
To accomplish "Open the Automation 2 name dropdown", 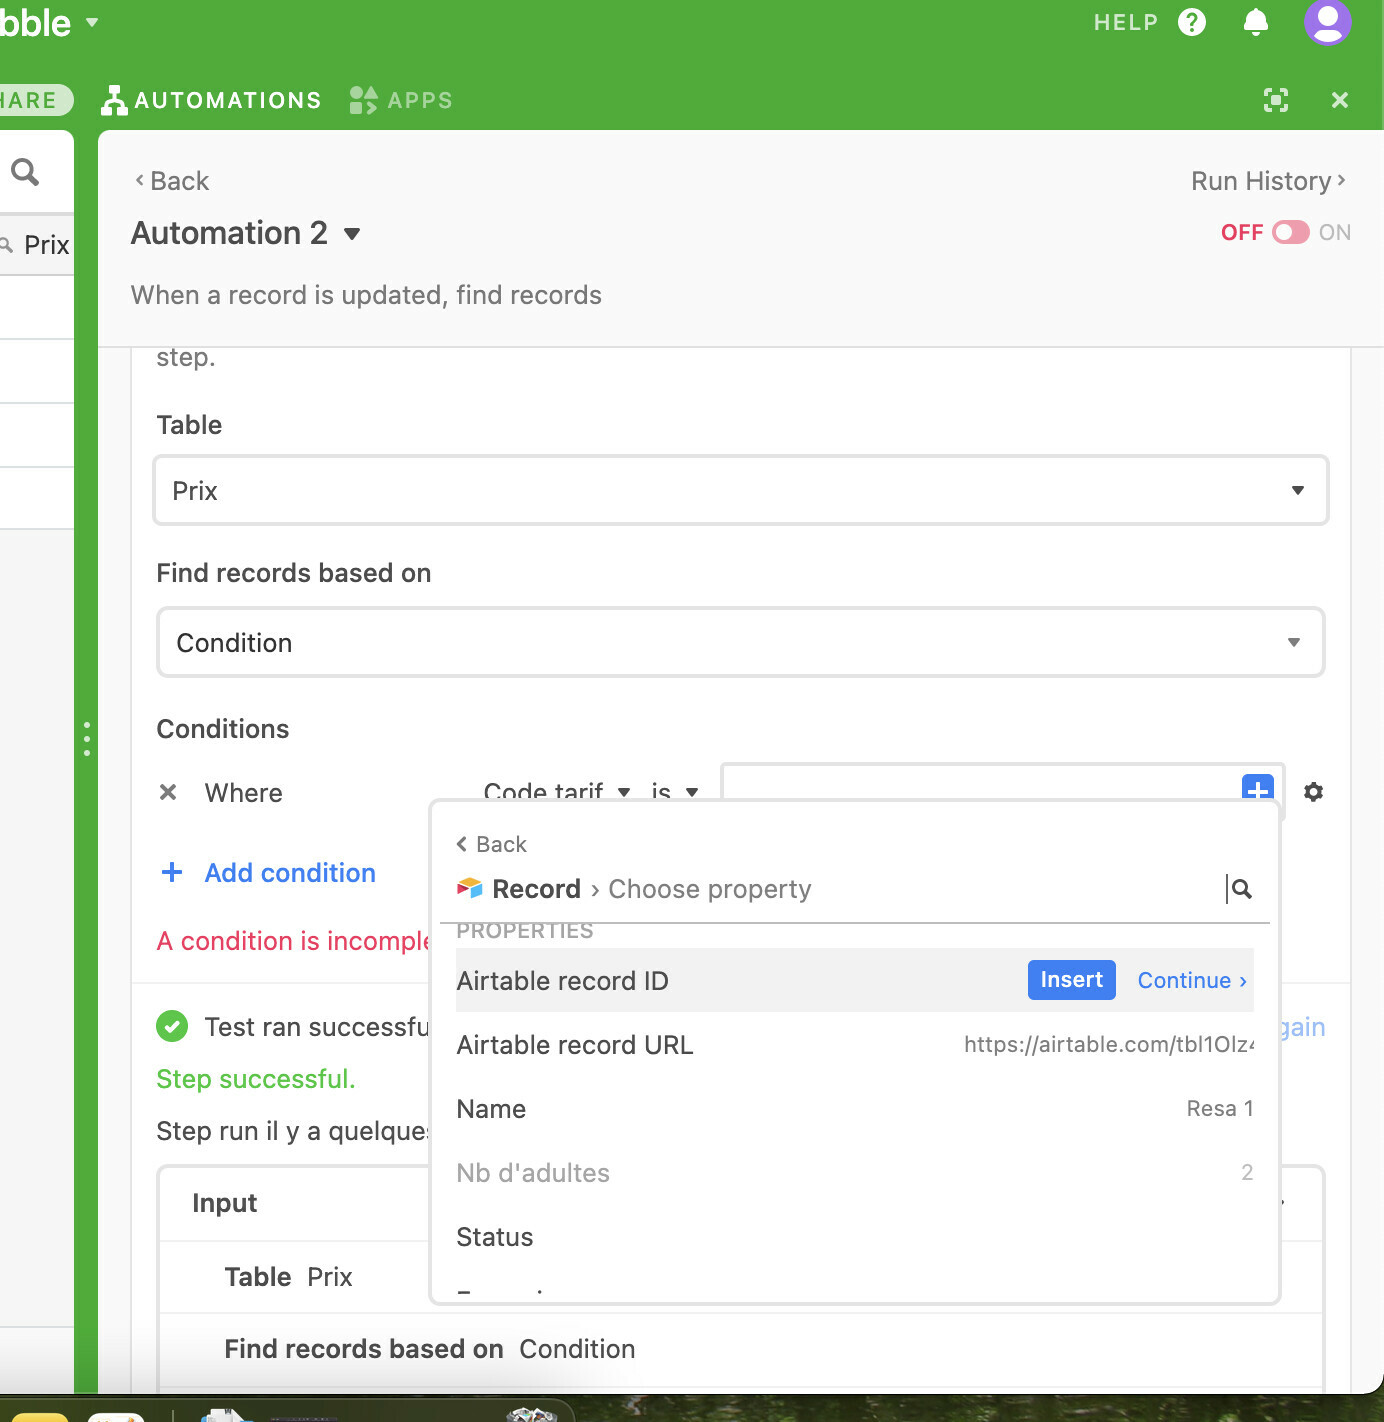I will pos(352,234).
